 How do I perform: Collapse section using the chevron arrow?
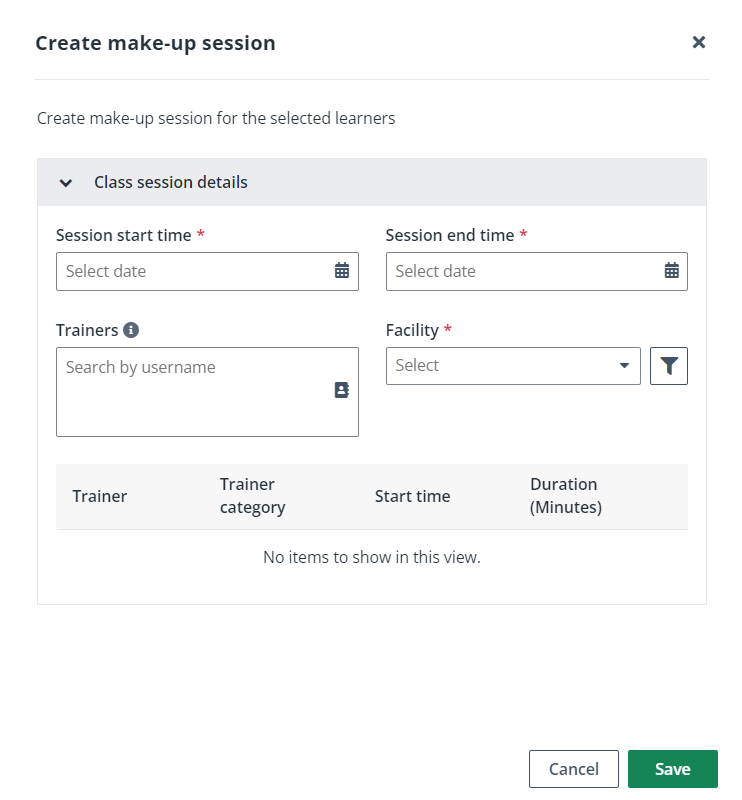coord(66,183)
